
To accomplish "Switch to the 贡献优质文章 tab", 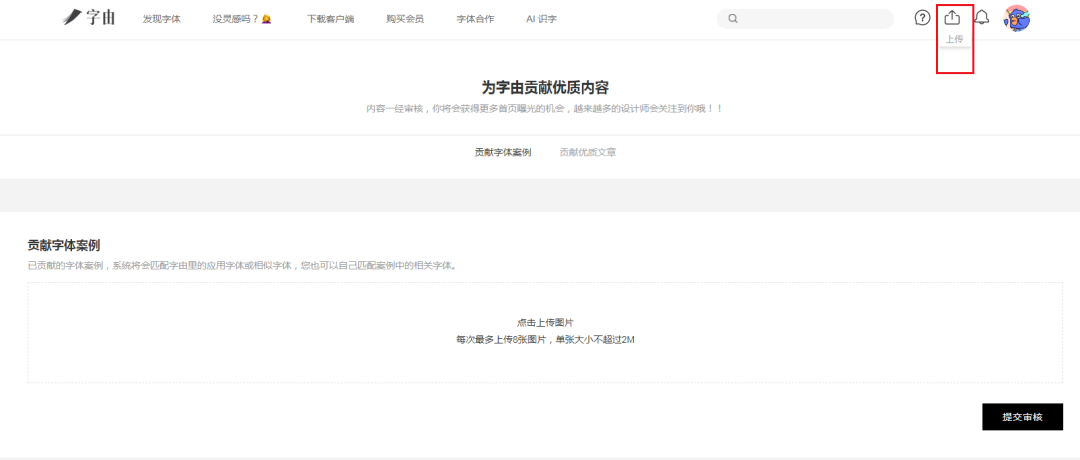I will coord(587,152).
